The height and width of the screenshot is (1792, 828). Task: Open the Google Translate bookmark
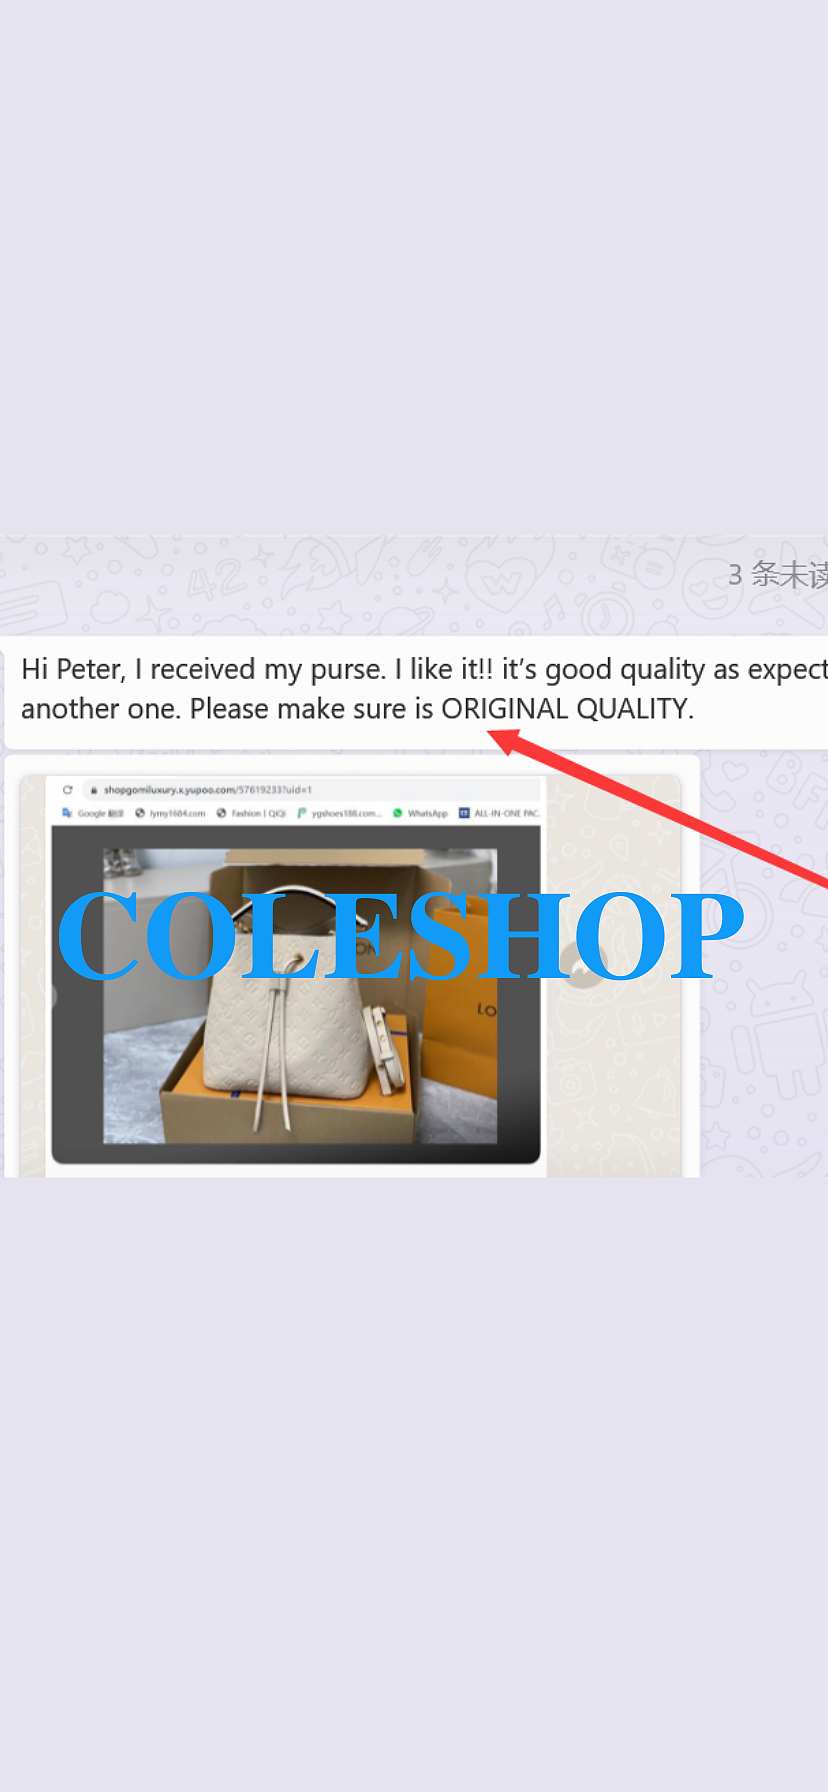pos(93,813)
